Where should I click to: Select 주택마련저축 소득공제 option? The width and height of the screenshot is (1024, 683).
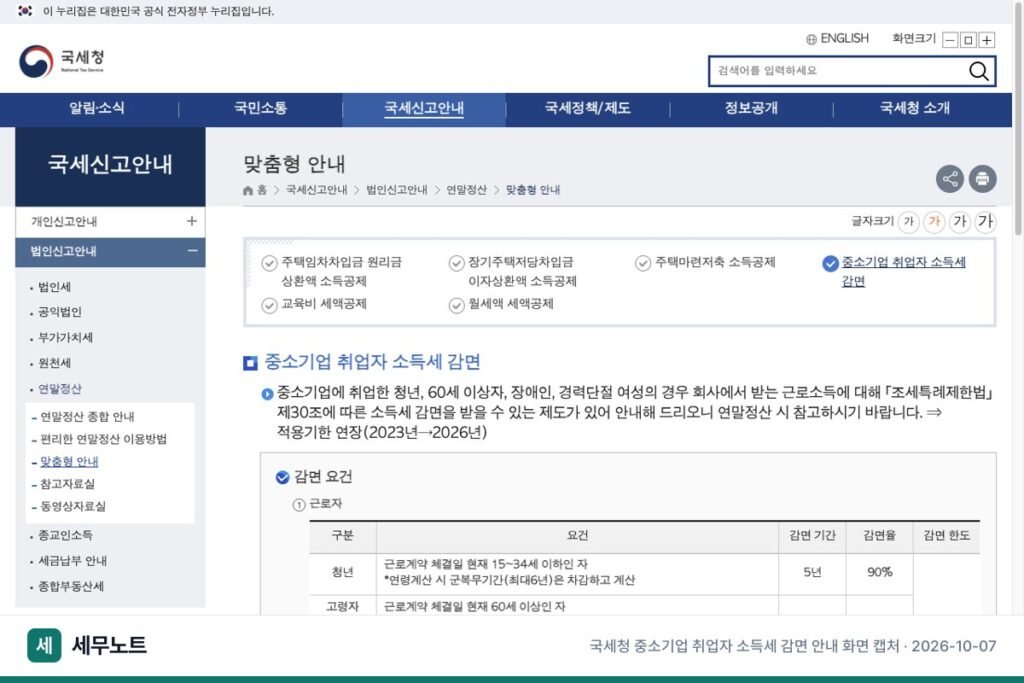tap(705, 262)
